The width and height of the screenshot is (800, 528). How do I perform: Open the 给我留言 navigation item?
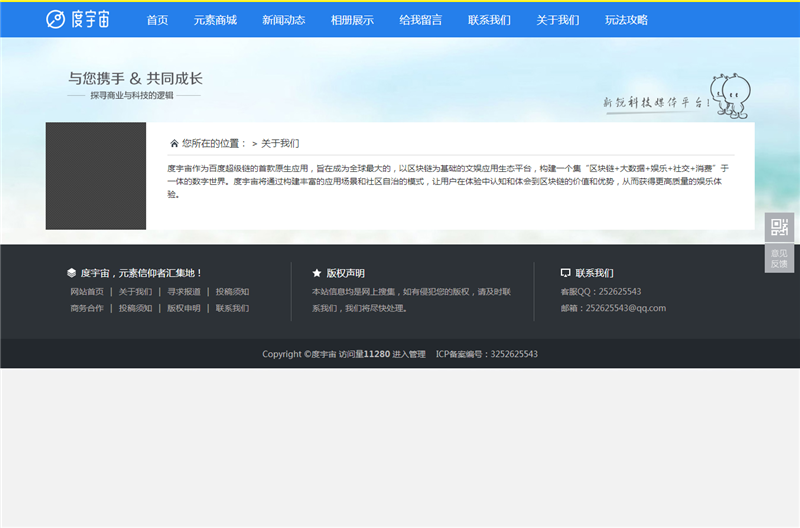point(420,19)
